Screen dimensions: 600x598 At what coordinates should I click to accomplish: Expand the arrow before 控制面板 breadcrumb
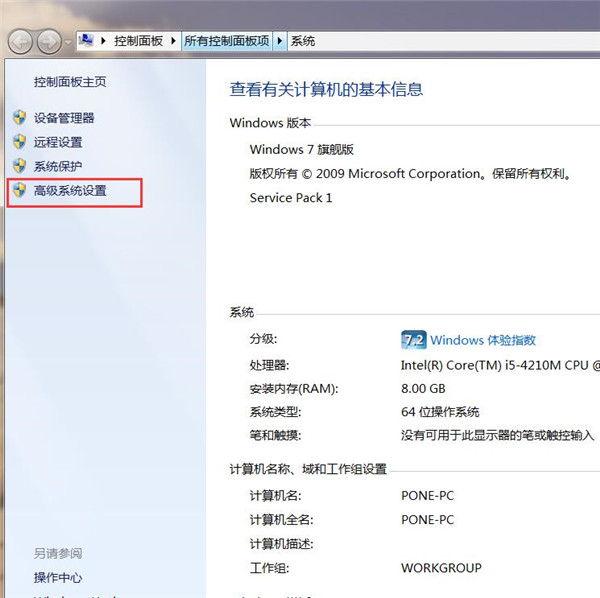pyautogui.click(x=105, y=41)
